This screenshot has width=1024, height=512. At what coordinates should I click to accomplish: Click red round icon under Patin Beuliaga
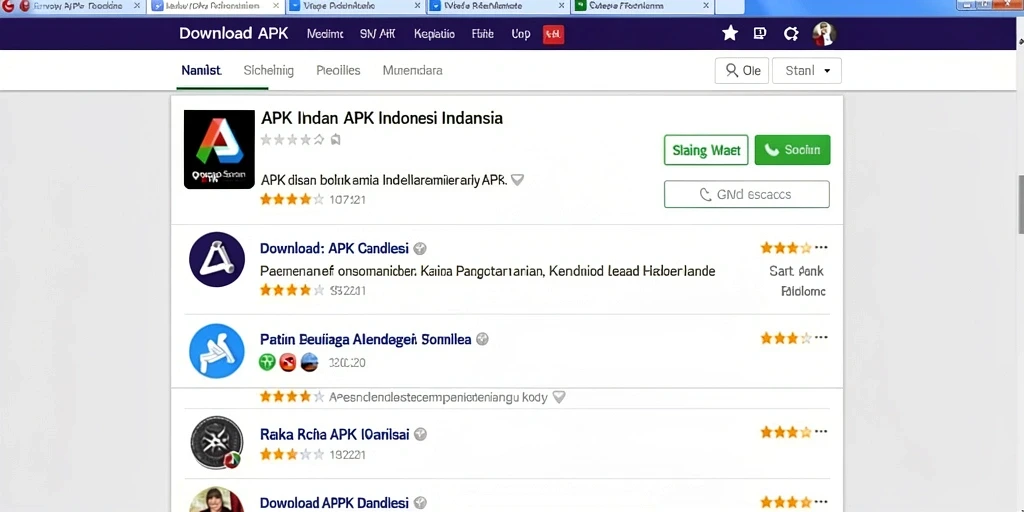(x=288, y=362)
